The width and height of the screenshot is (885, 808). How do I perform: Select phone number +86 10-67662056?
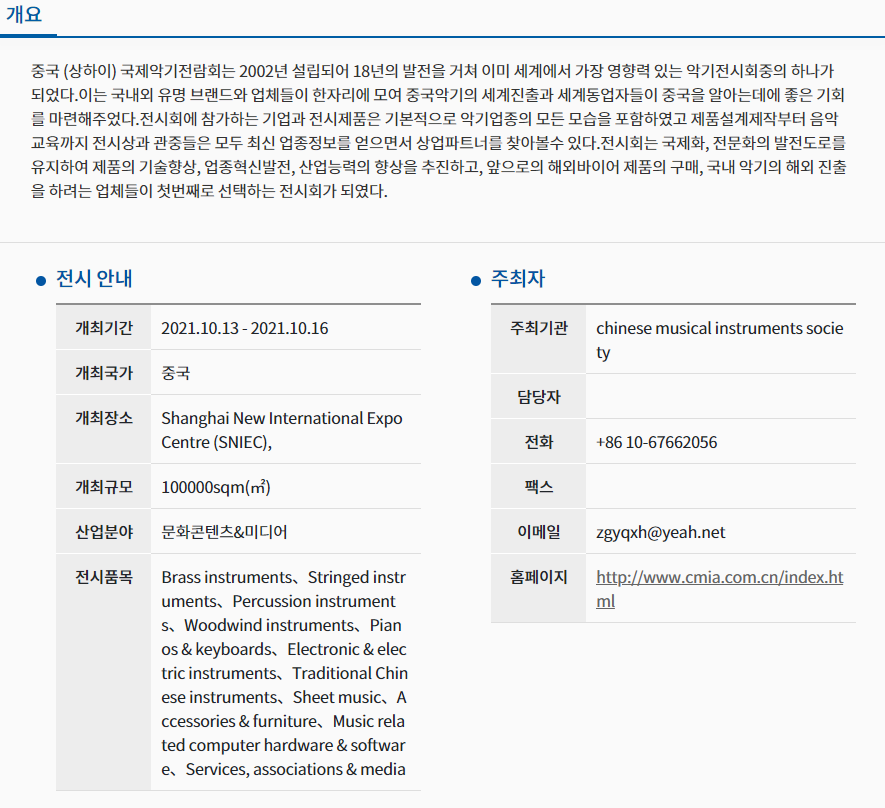[x=656, y=442]
